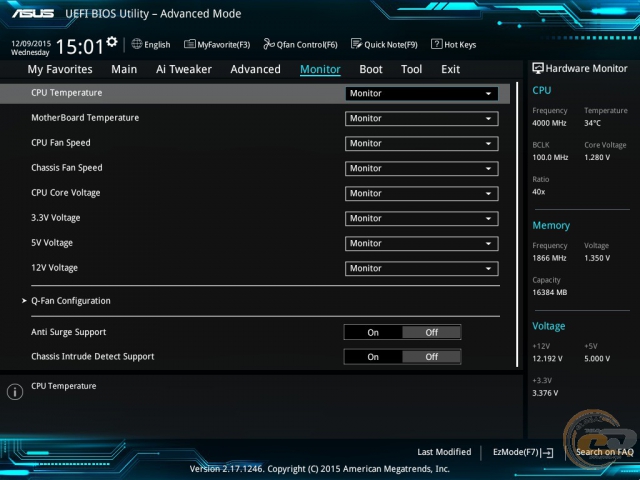Image resolution: width=640 pixels, height=480 pixels.
Task: Switch to the My Favorites tab
Action: [60, 69]
